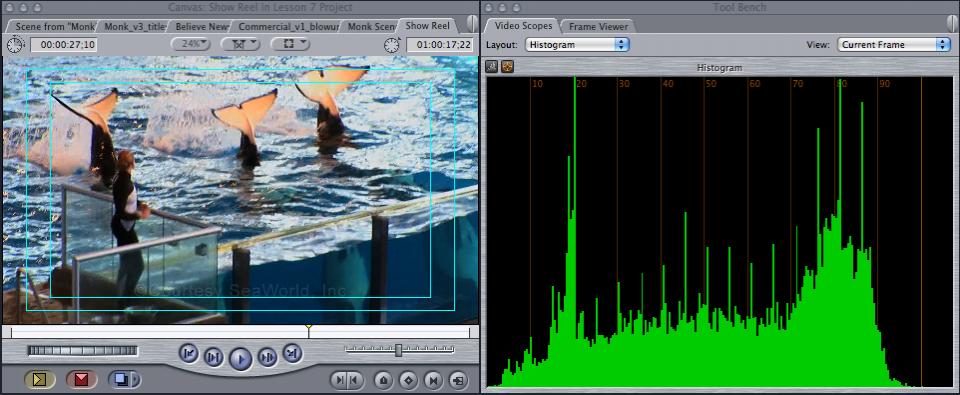Image resolution: width=960 pixels, height=395 pixels.
Task: Click the red Overwrite edit button
Action: (x=81, y=380)
